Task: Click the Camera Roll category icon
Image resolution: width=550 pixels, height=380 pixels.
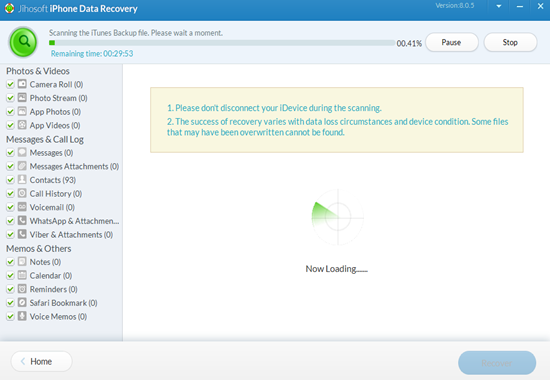Action: 22,84
